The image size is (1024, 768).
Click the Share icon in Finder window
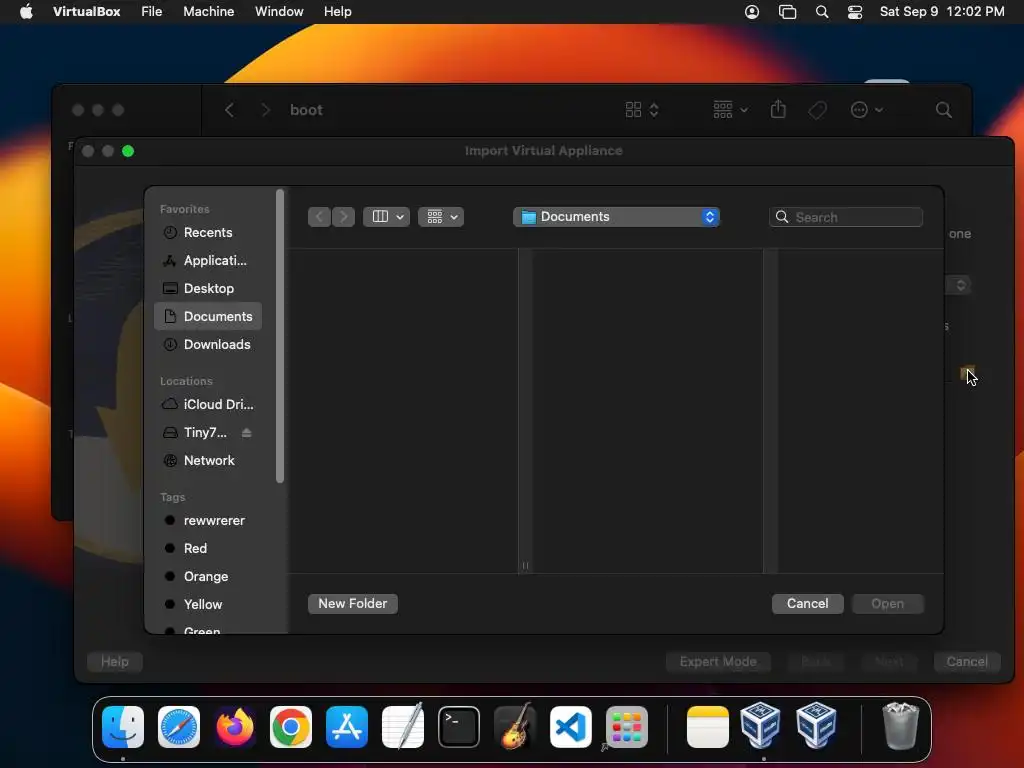(778, 109)
